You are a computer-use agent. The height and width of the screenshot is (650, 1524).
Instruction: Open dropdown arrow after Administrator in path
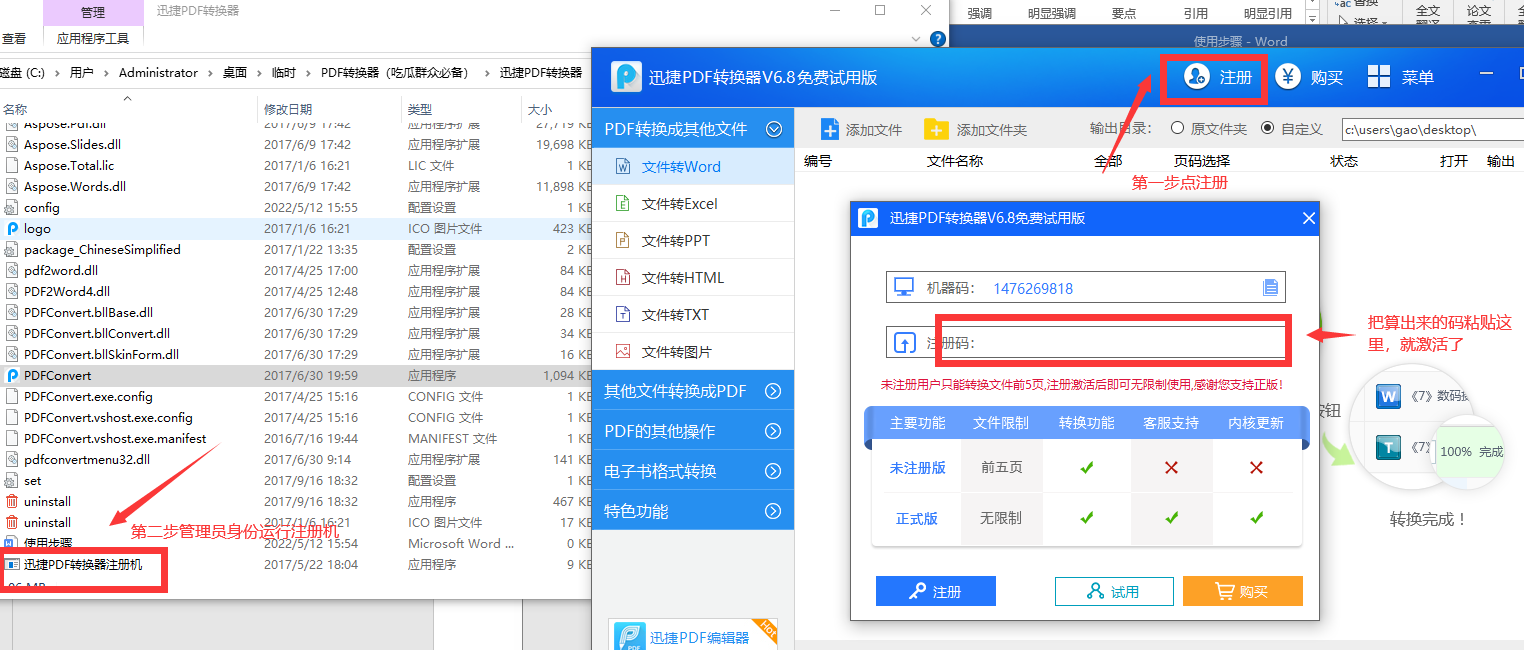coord(210,73)
